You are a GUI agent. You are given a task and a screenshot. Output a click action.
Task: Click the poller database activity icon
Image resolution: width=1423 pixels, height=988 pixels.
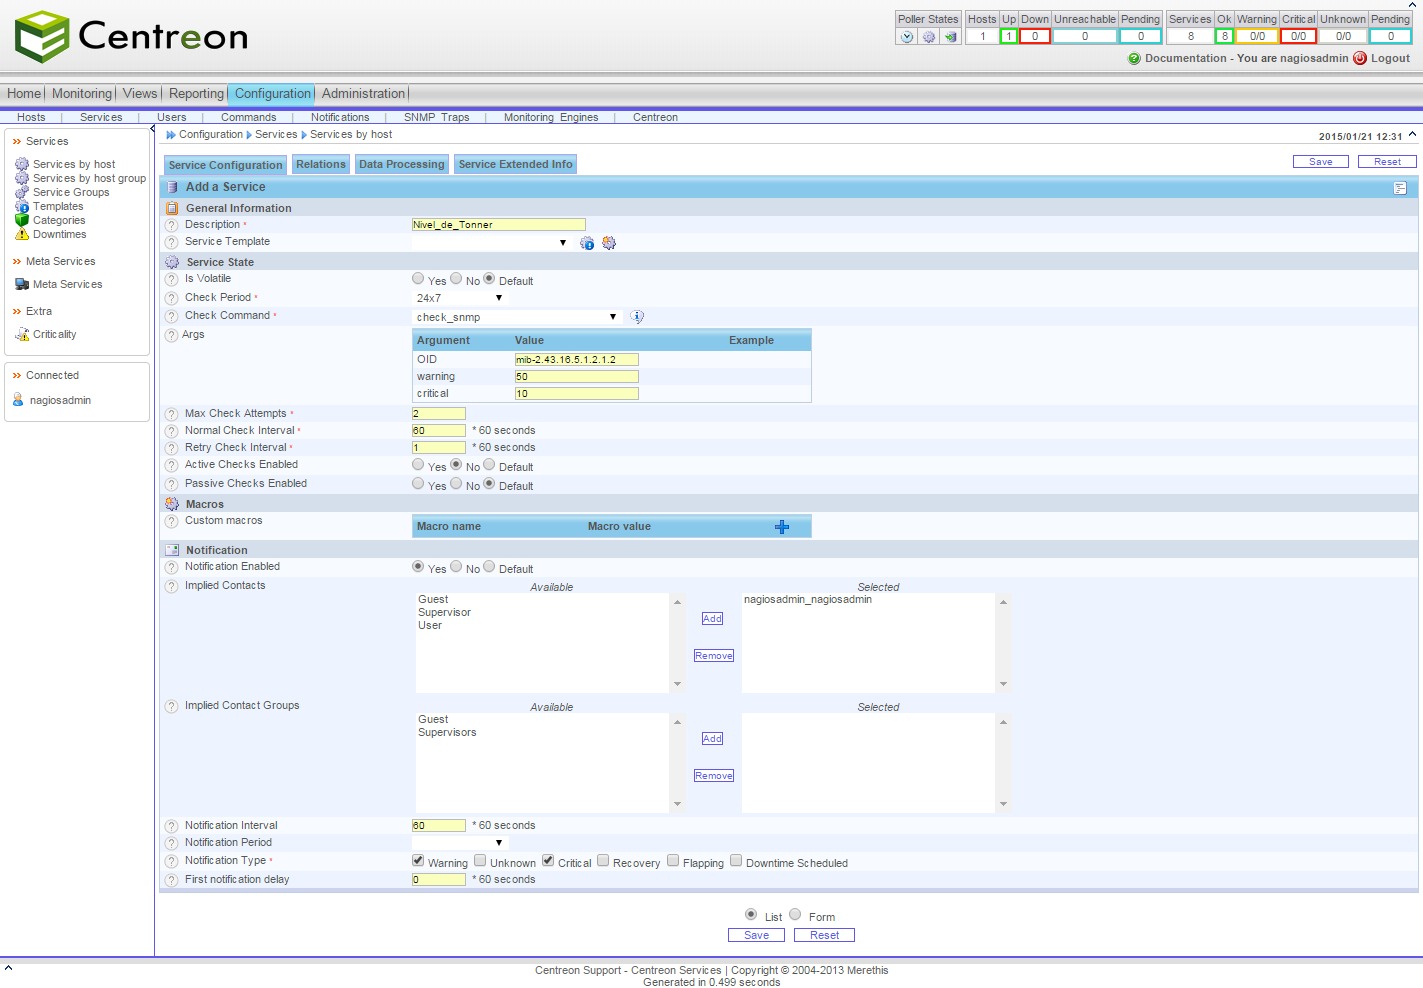click(951, 37)
